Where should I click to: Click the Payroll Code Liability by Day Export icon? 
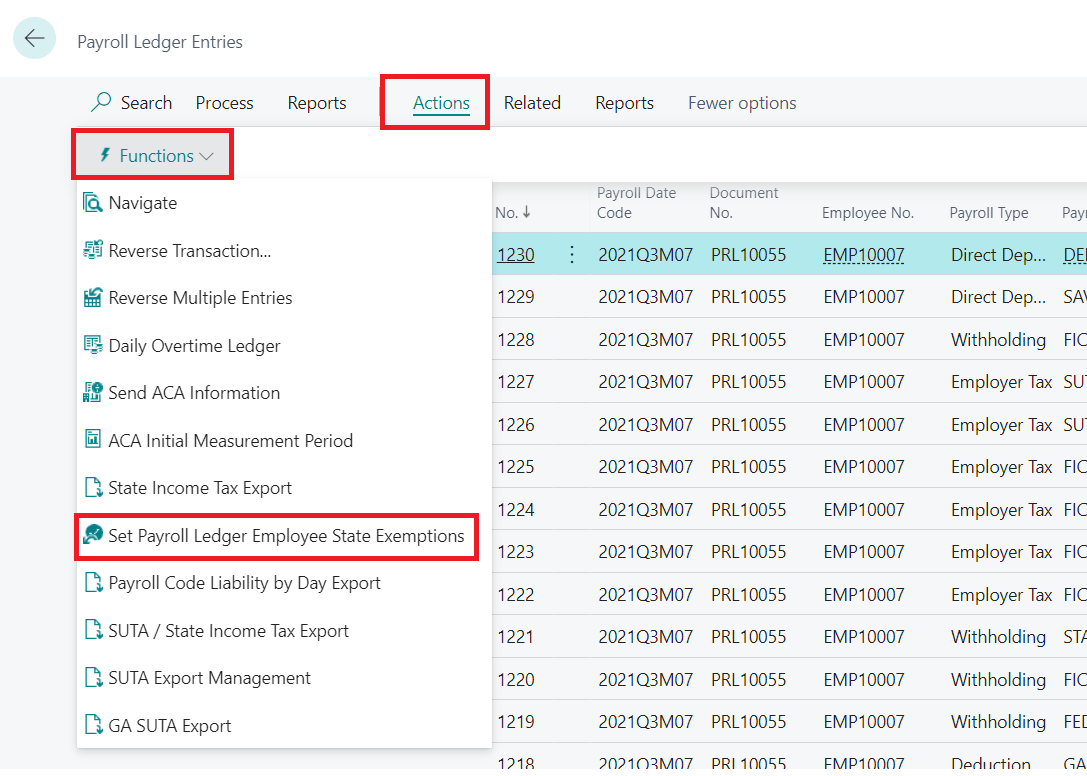(92, 583)
